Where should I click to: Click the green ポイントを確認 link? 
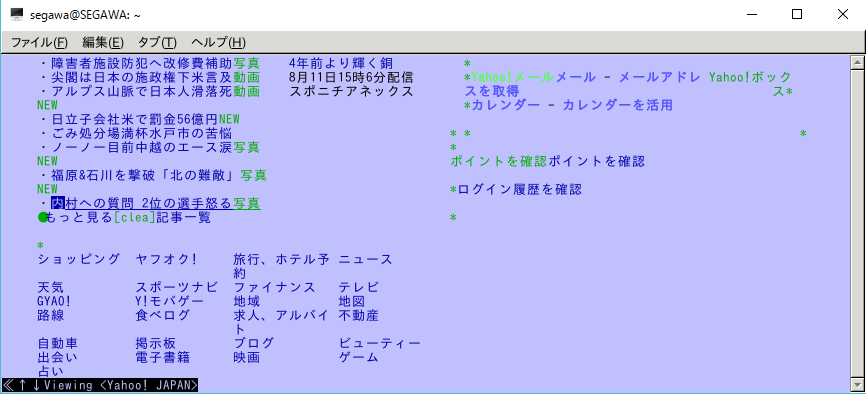(x=499, y=162)
